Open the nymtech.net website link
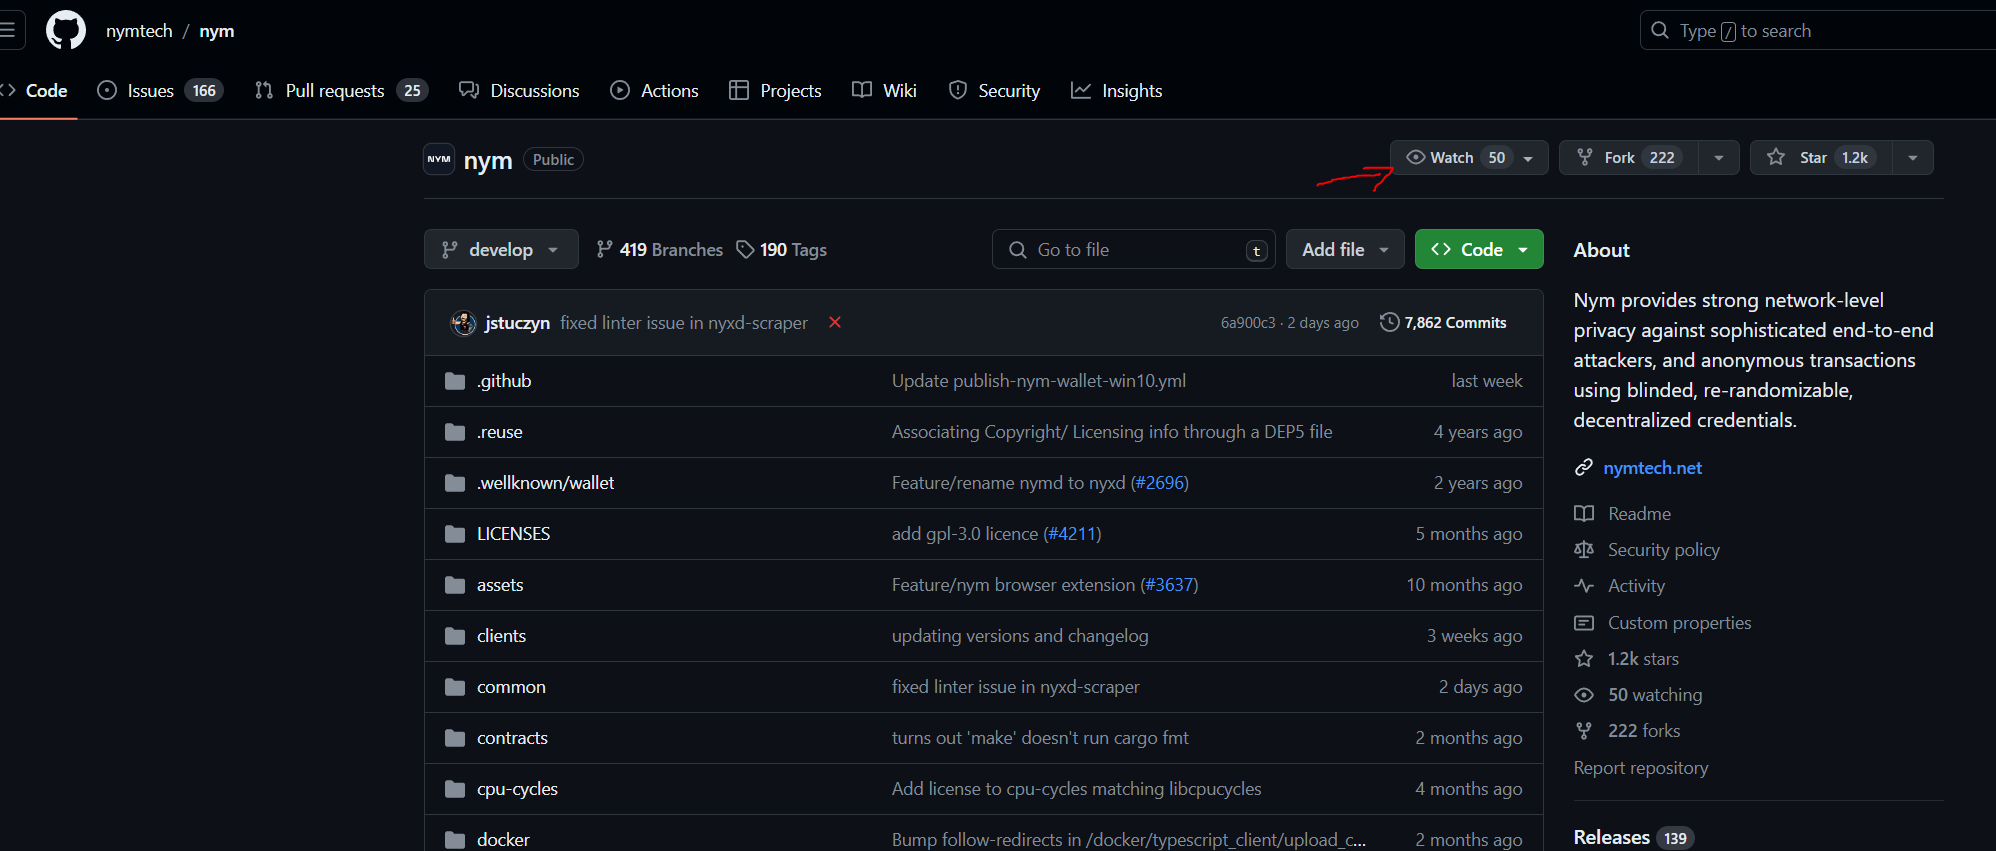The width and height of the screenshot is (1996, 851). (1652, 467)
